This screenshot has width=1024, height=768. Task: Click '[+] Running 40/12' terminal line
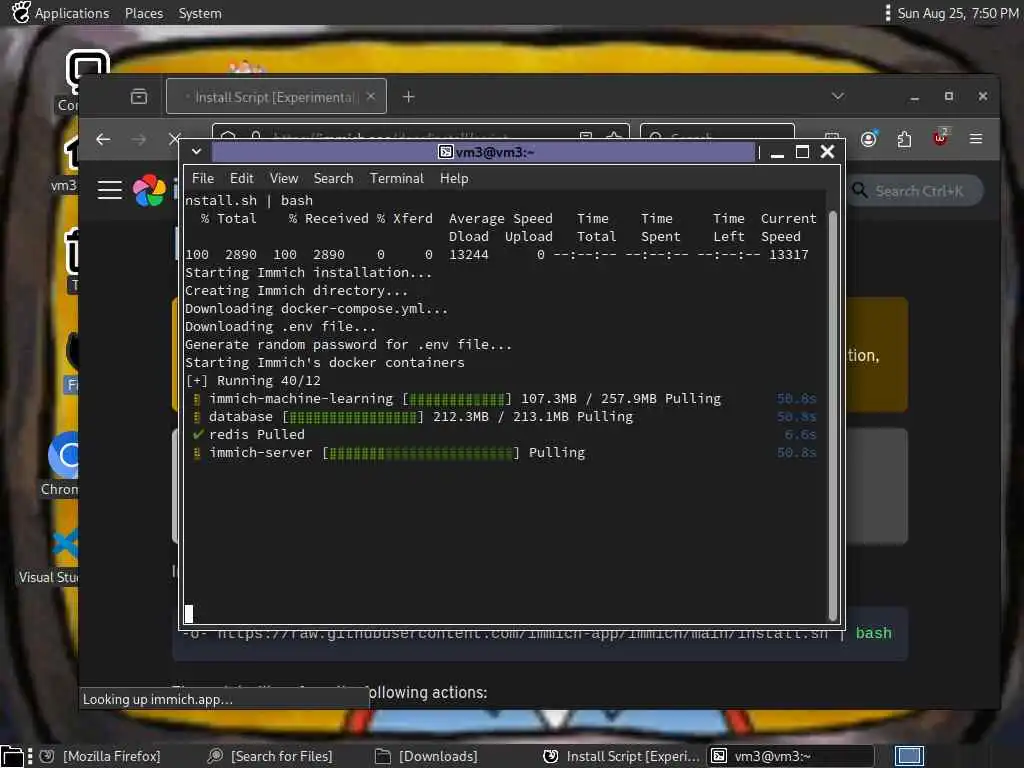pos(253,380)
